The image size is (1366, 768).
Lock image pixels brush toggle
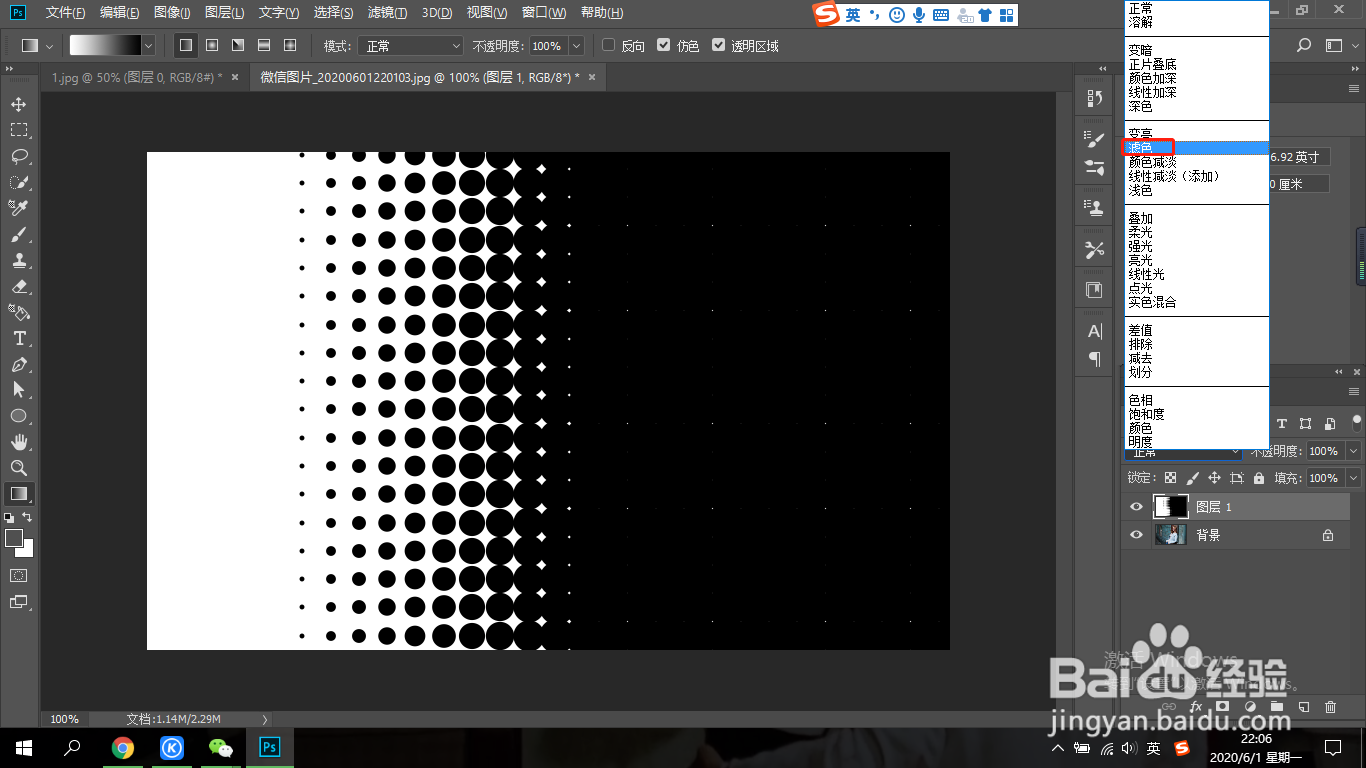tap(1192, 478)
